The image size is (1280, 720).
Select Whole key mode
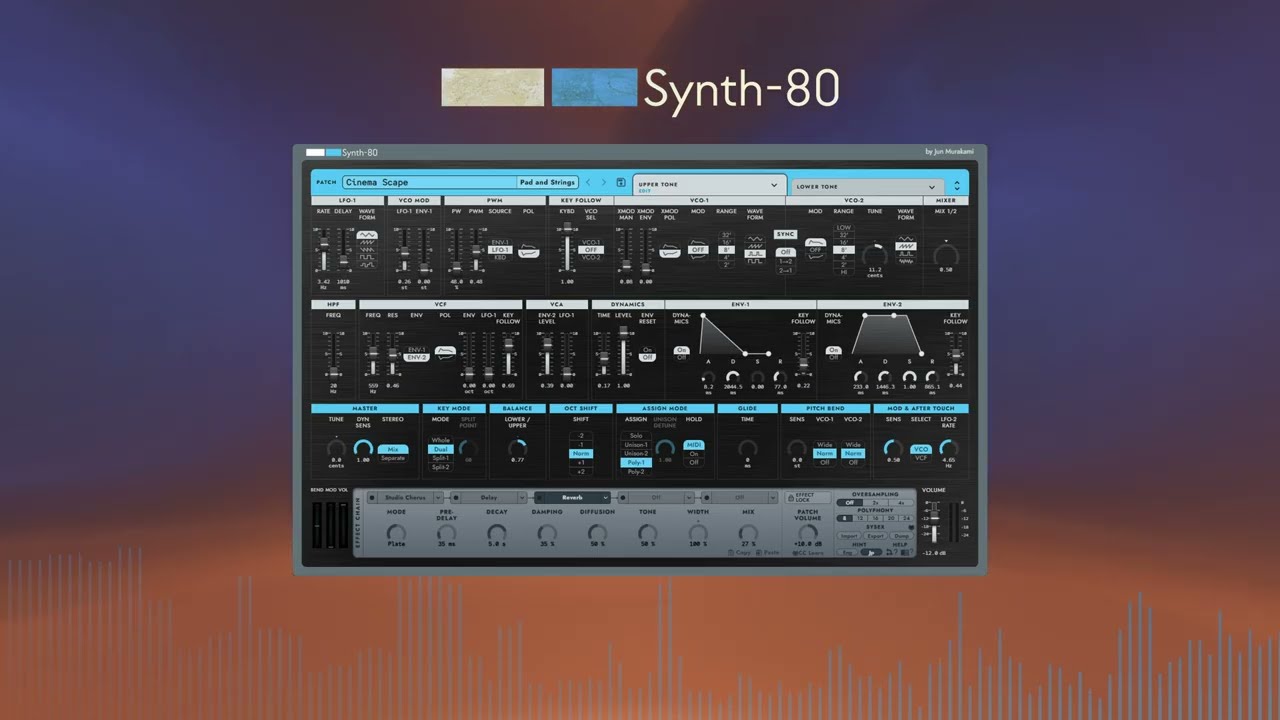(441, 440)
